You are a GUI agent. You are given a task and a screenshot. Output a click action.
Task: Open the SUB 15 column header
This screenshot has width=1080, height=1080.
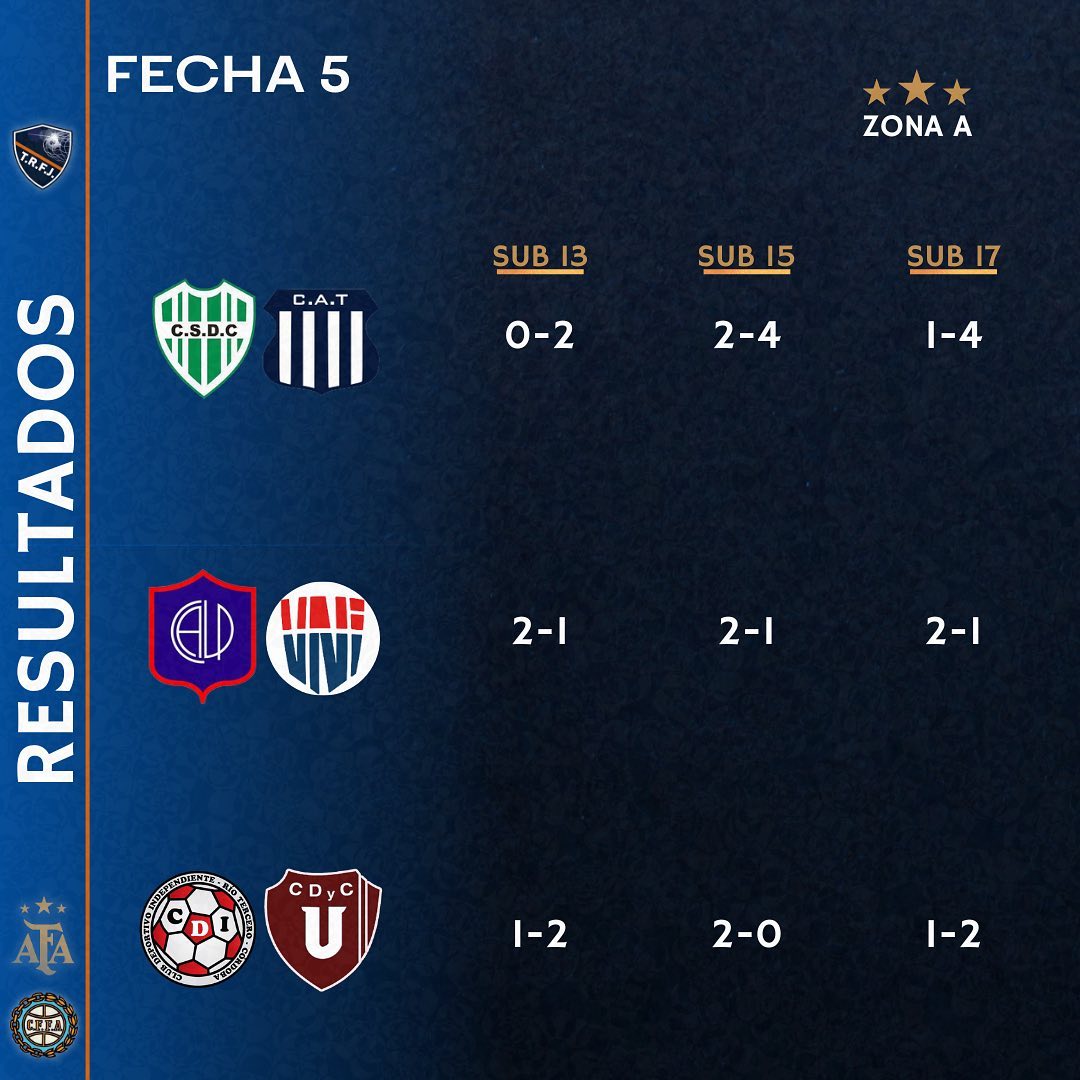pyautogui.click(x=746, y=257)
